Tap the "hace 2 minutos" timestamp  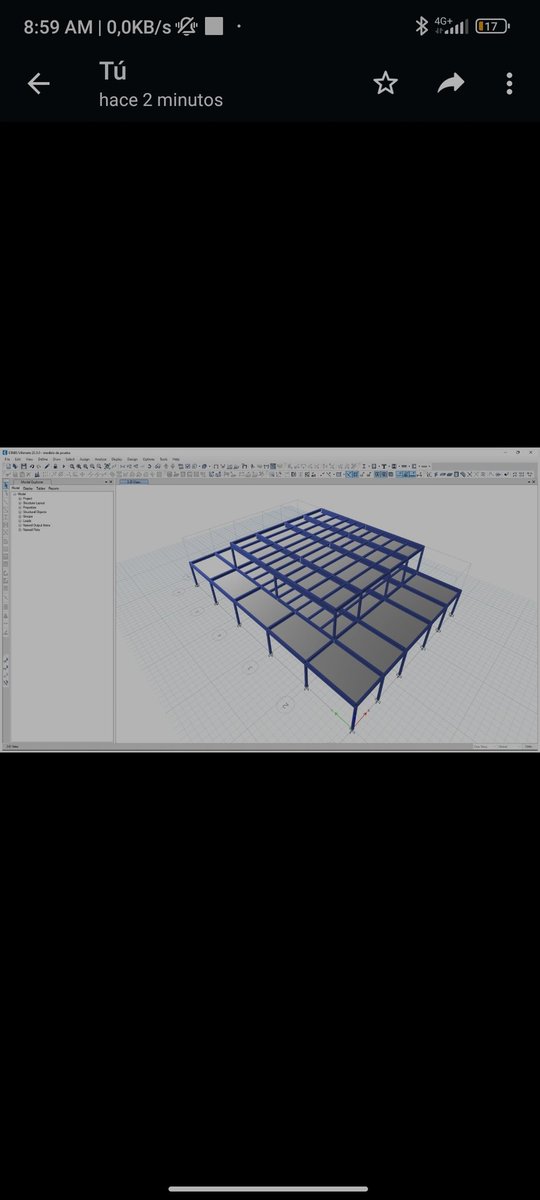click(x=161, y=100)
